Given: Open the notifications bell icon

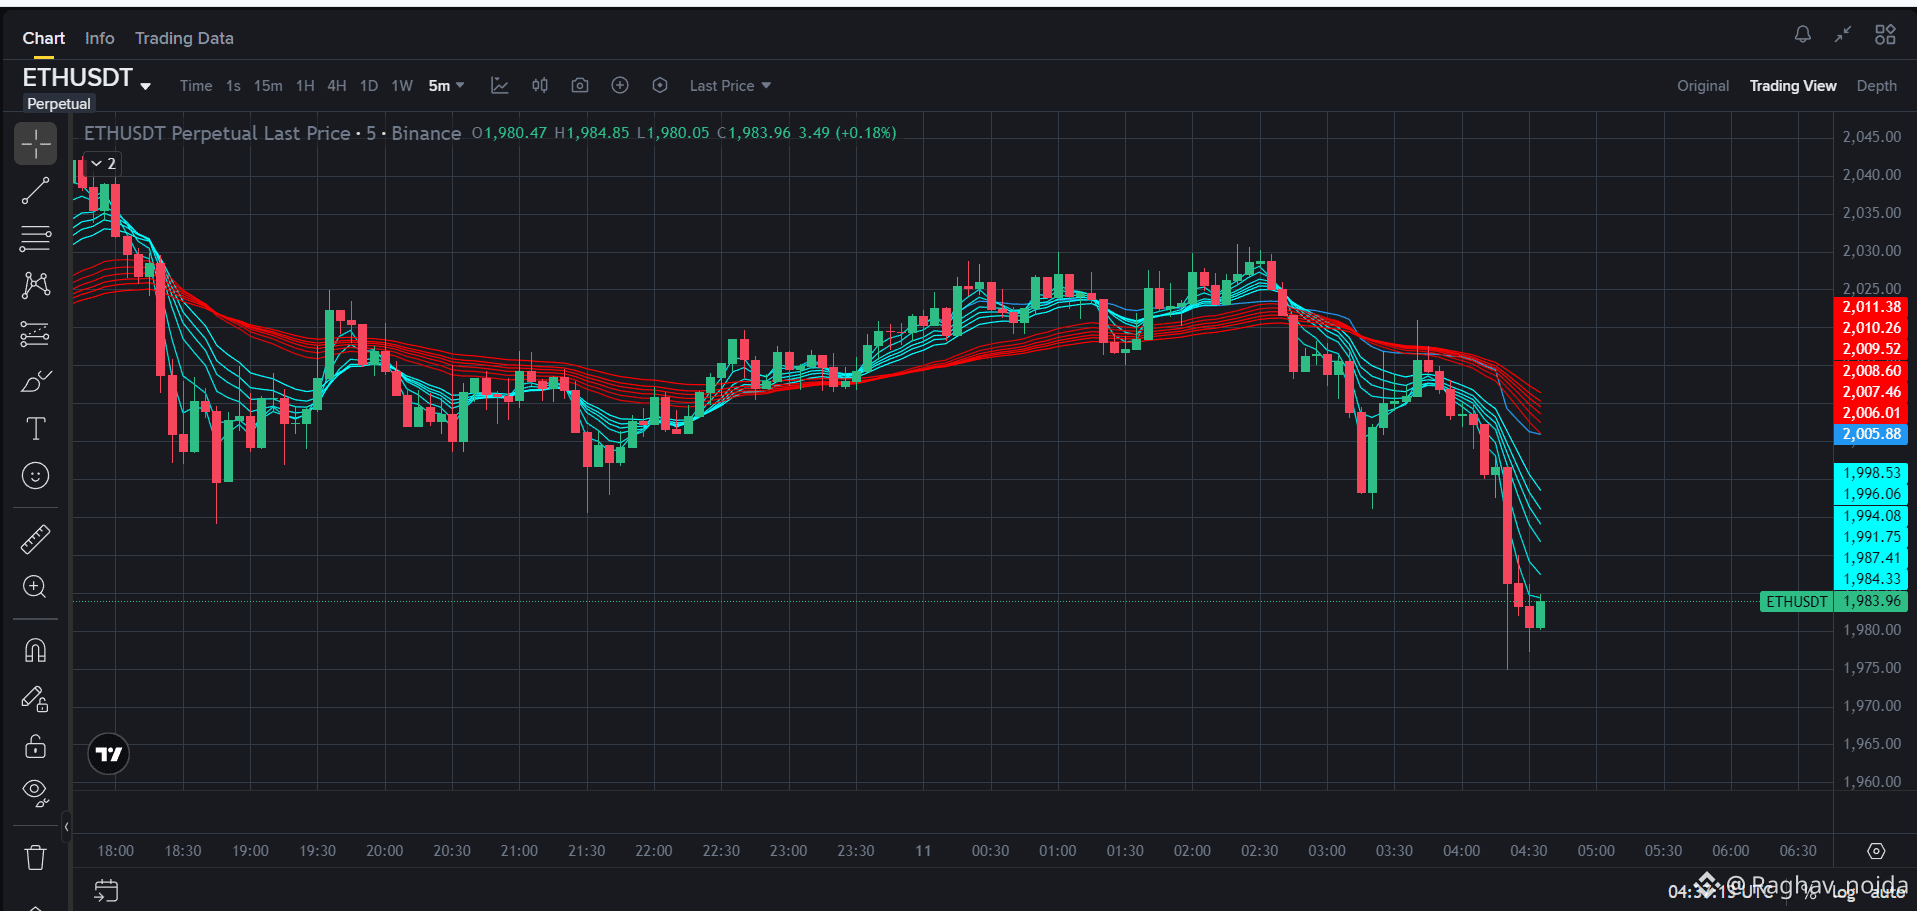Looking at the screenshot, I should 1803,35.
